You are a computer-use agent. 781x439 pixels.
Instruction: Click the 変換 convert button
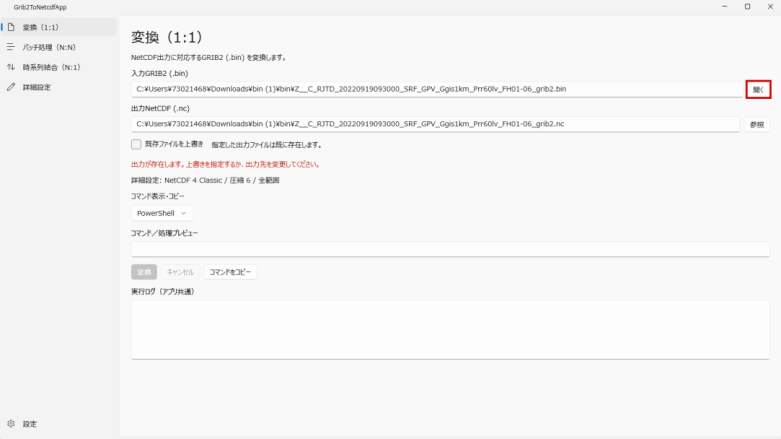(x=144, y=272)
